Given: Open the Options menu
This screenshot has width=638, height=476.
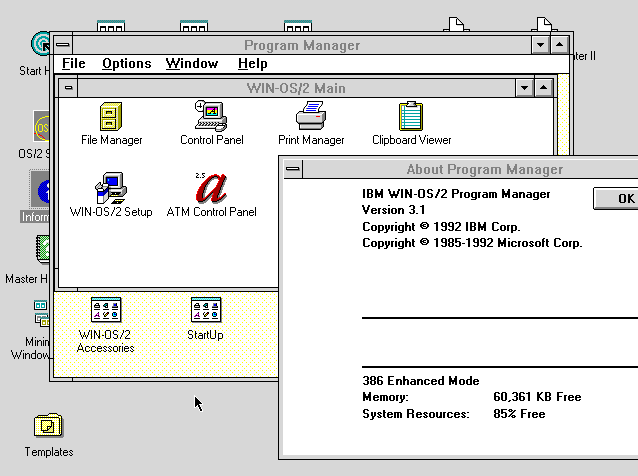Looking at the screenshot, I should (x=126, y=64).
